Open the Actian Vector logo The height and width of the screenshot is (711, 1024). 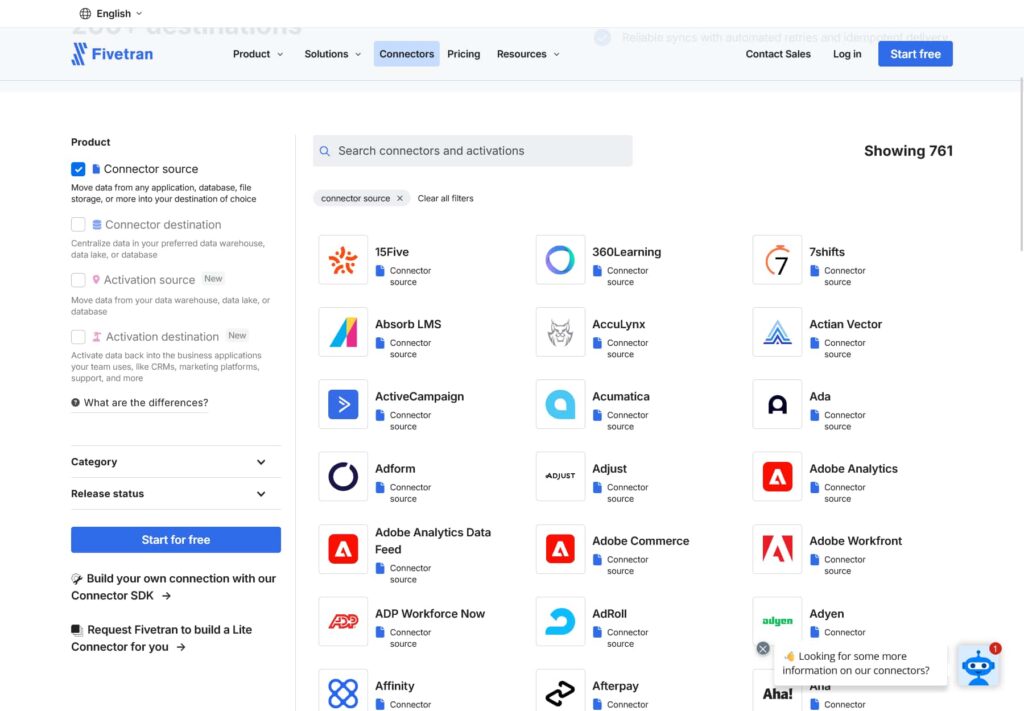click(777, 332)
